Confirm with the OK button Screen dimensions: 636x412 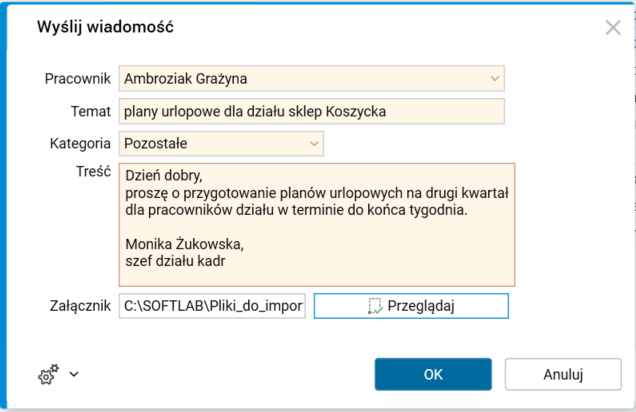click(x=433, y=375)
